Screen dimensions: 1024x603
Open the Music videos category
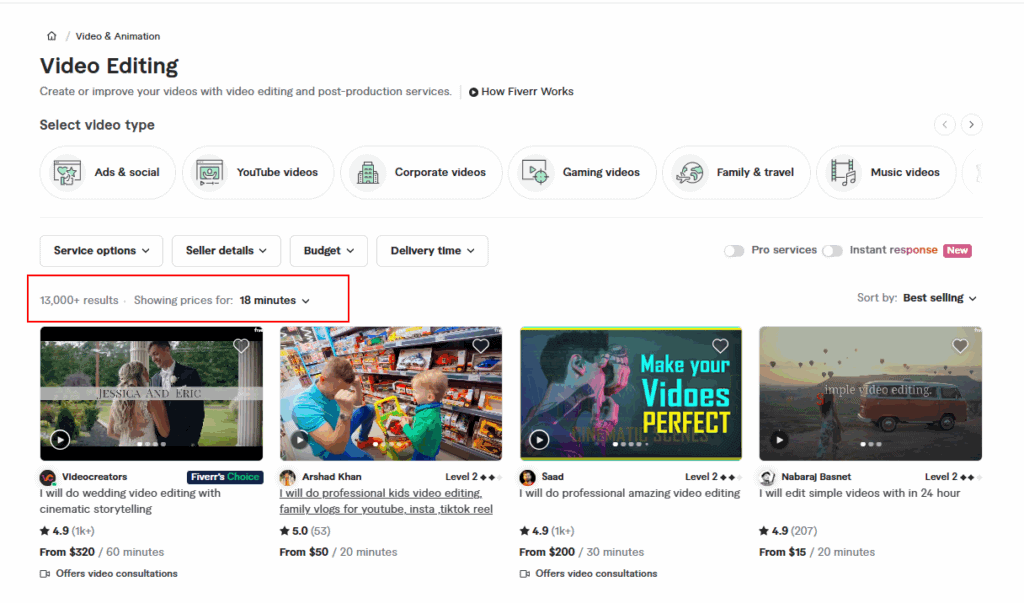[x=885, y=172]
